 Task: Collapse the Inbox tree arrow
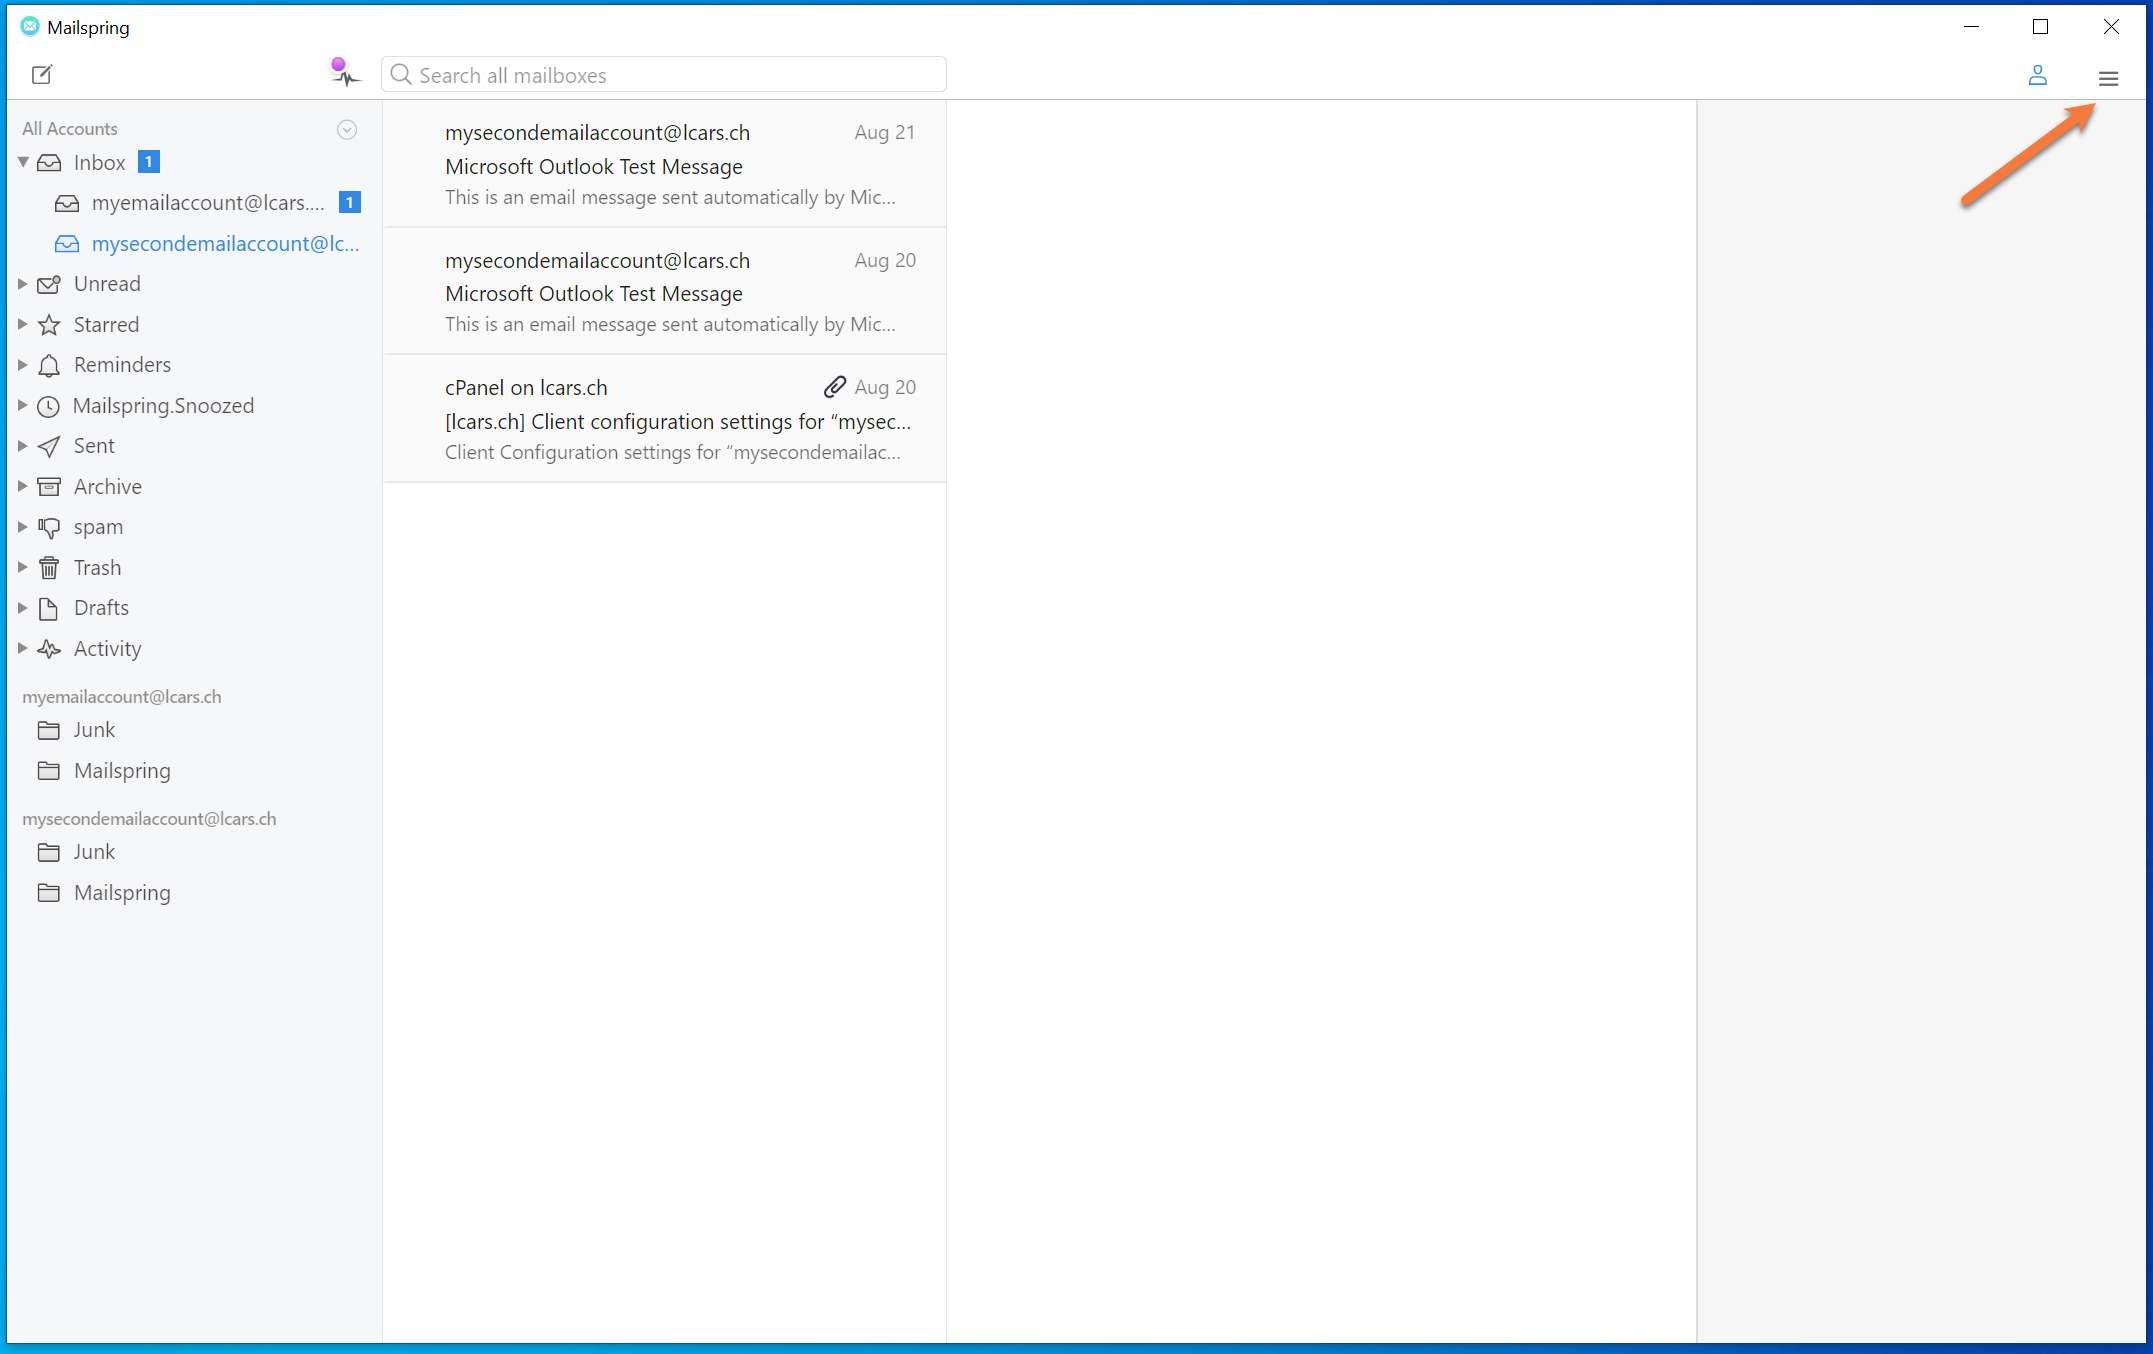pyautogui.click(x=23, y=162)
